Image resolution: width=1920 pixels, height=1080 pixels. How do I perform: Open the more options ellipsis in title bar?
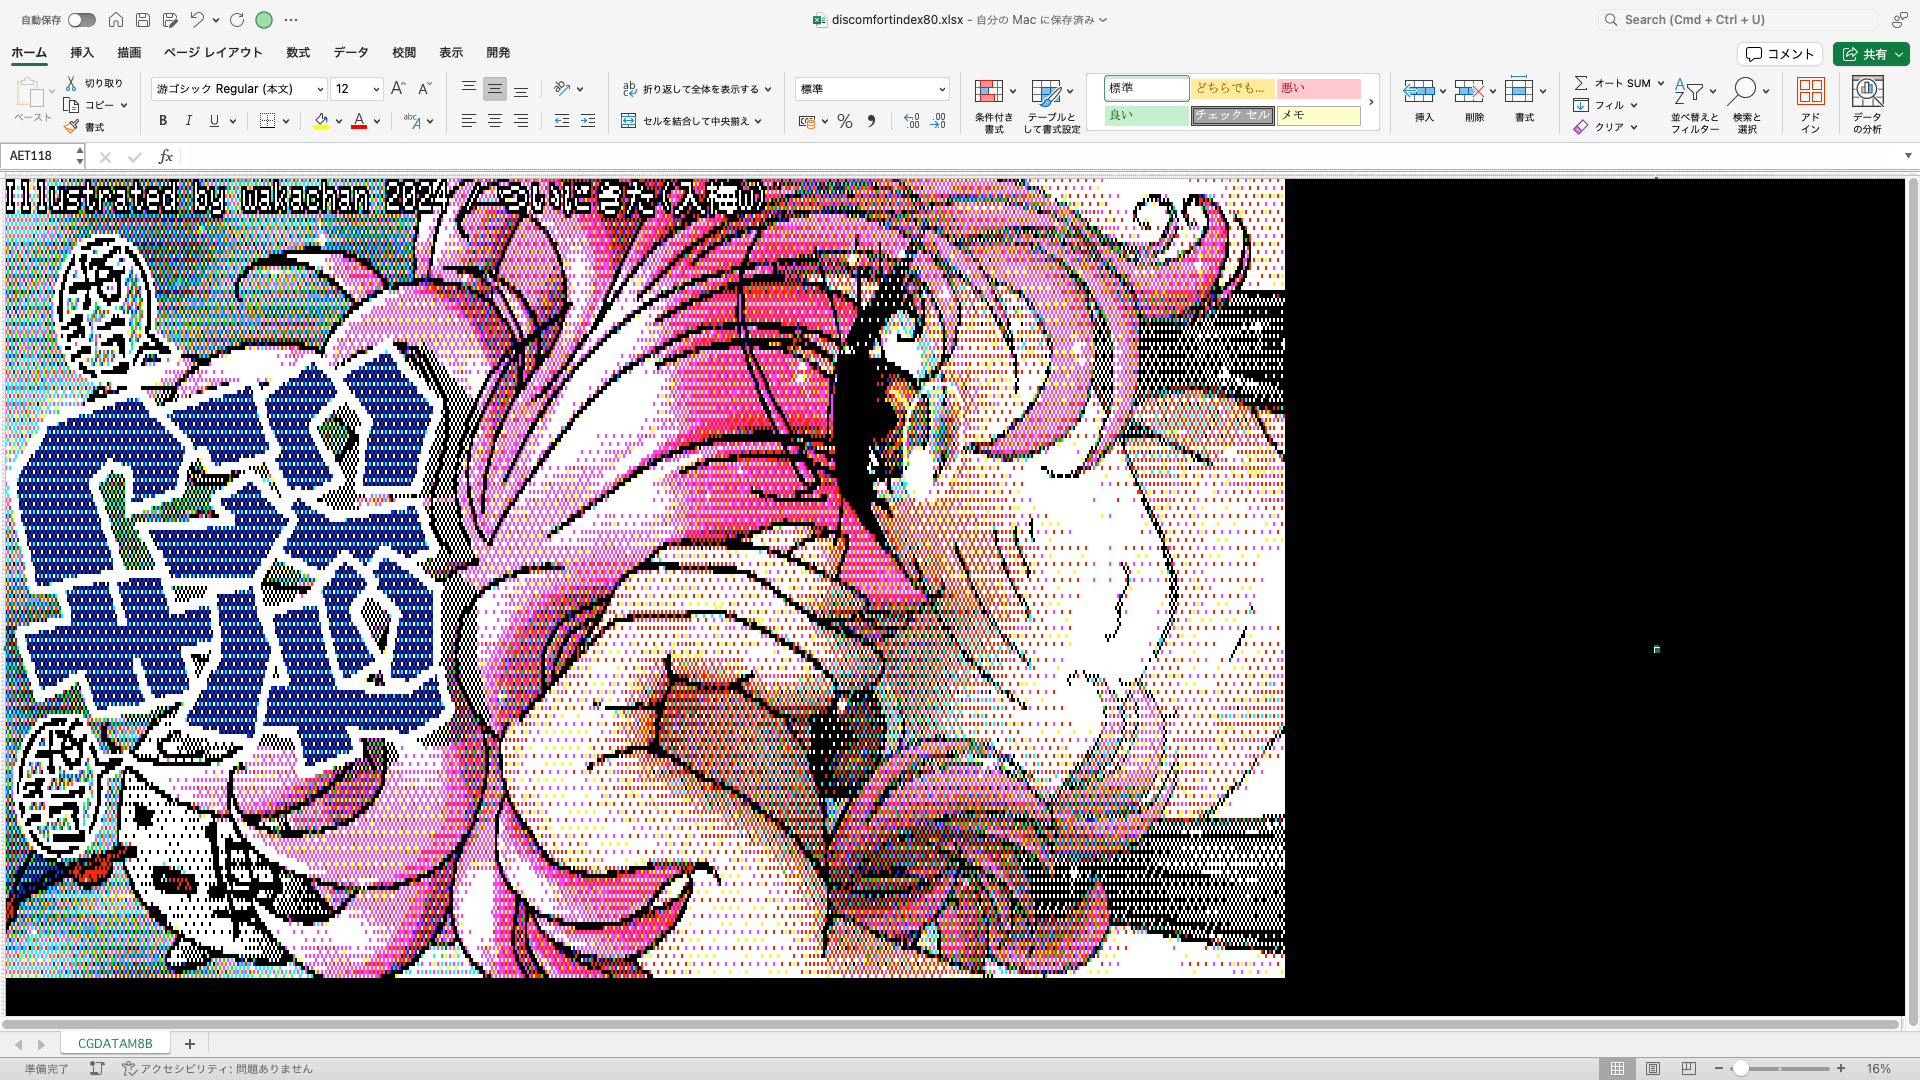click(x=291, y=20)
